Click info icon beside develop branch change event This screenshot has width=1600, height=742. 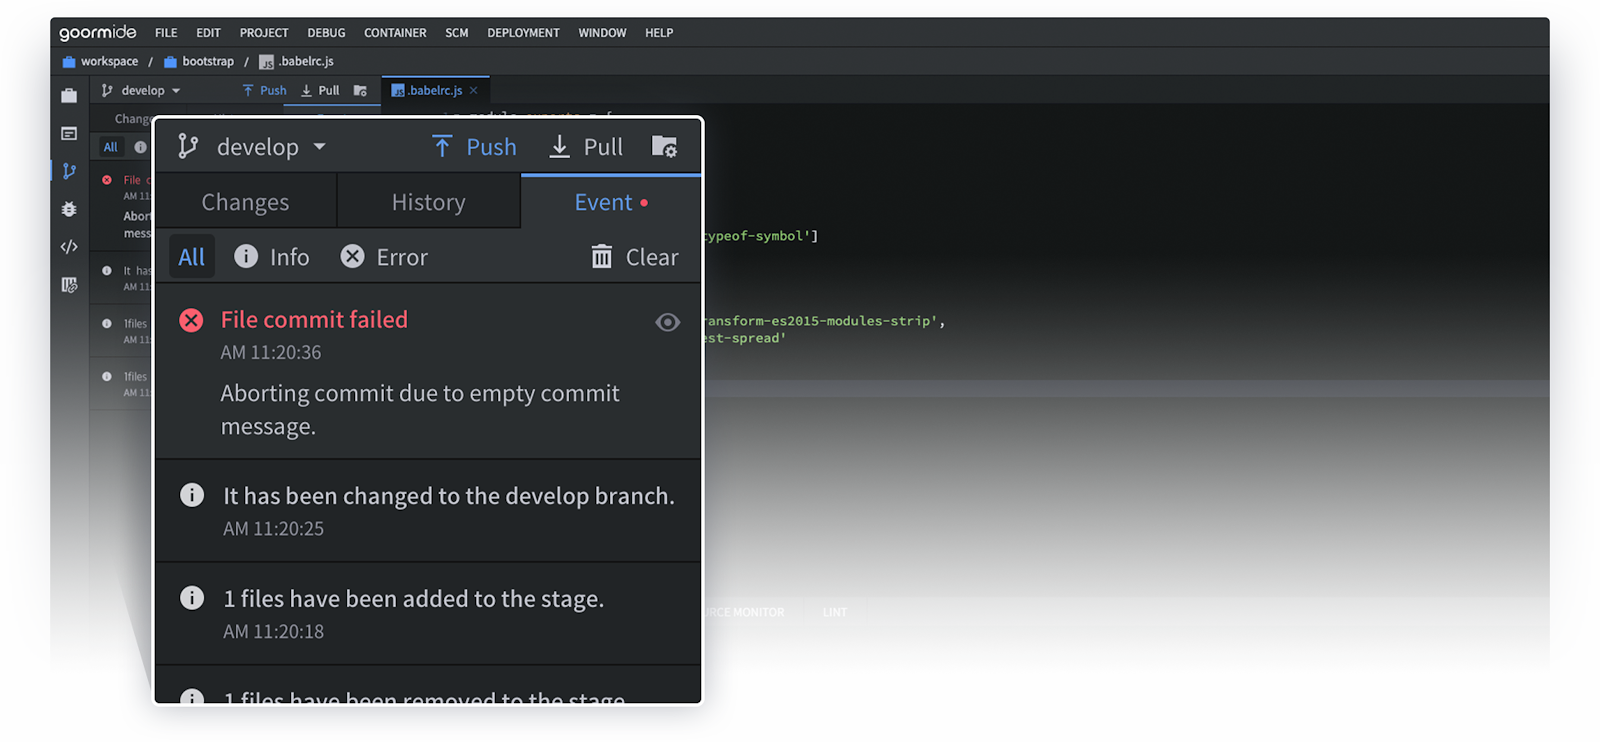(192, 495)
